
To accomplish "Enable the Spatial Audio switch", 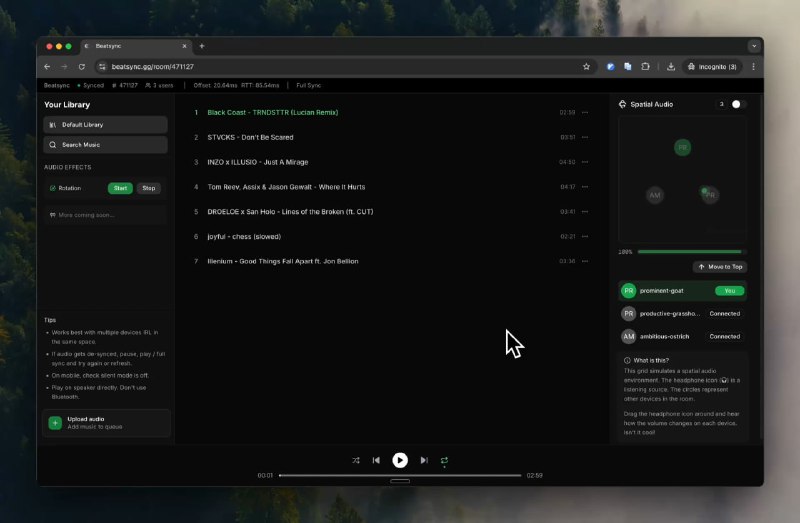I will tap(736, 104).
